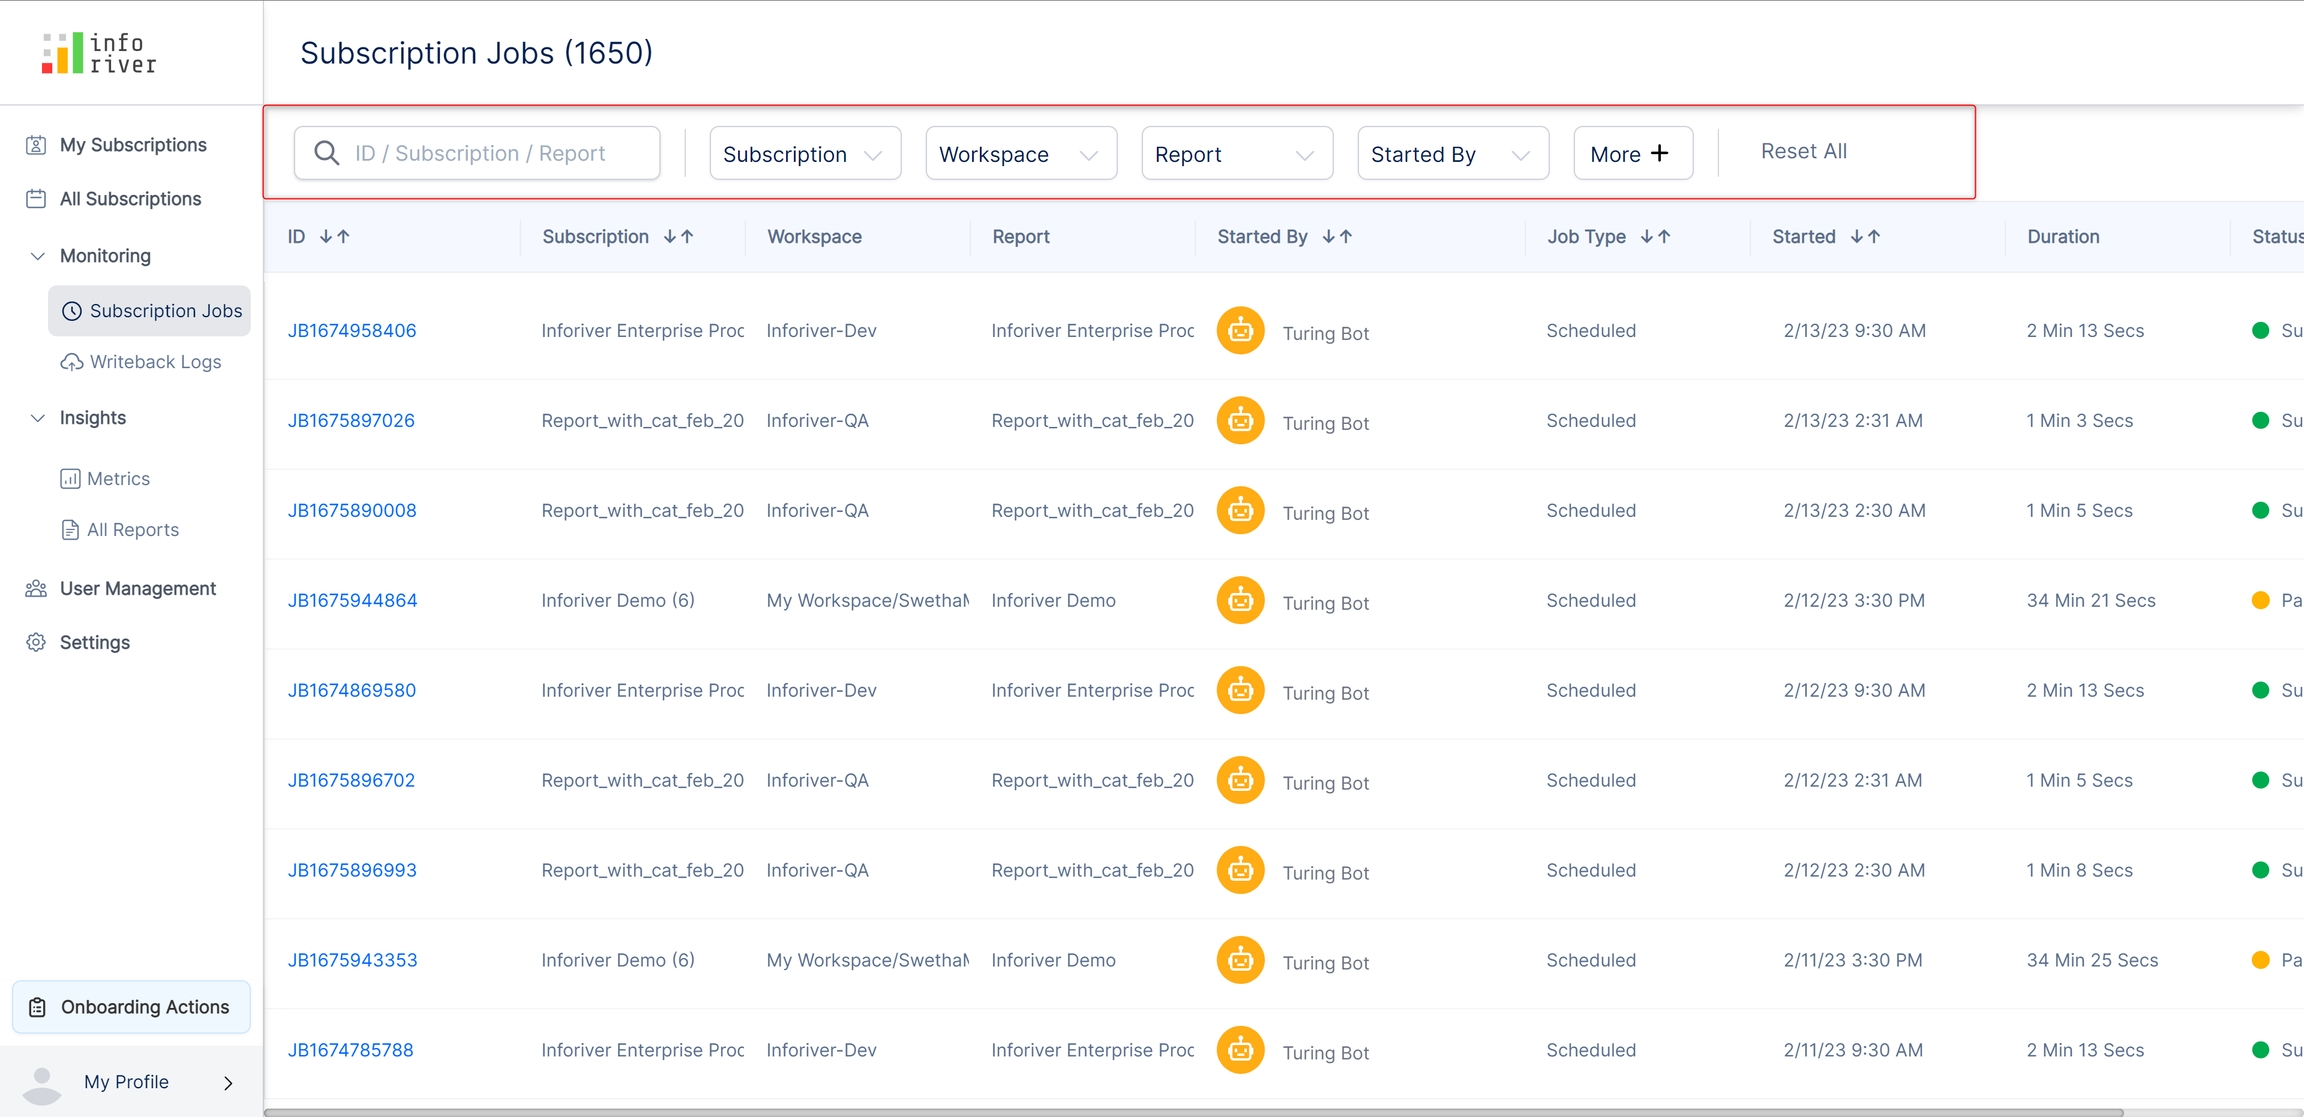Toggle sort on the Job Type column

(x=1655, y=237)
